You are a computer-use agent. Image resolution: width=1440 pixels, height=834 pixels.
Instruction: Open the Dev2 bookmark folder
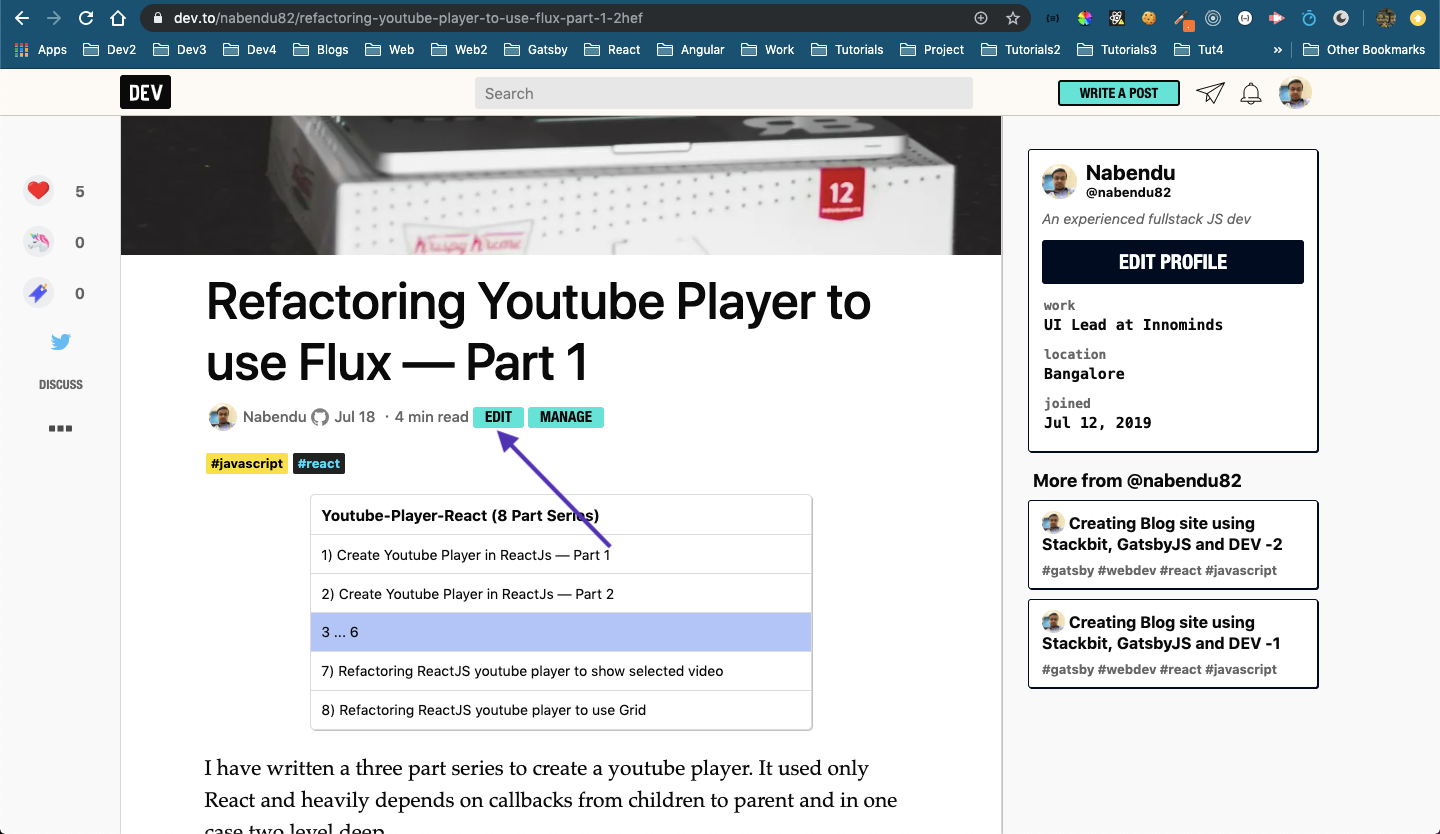pos(110,49)
